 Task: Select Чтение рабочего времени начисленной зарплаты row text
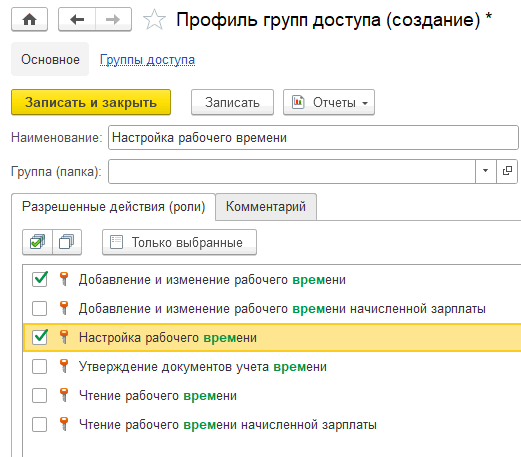coord(228,425)
